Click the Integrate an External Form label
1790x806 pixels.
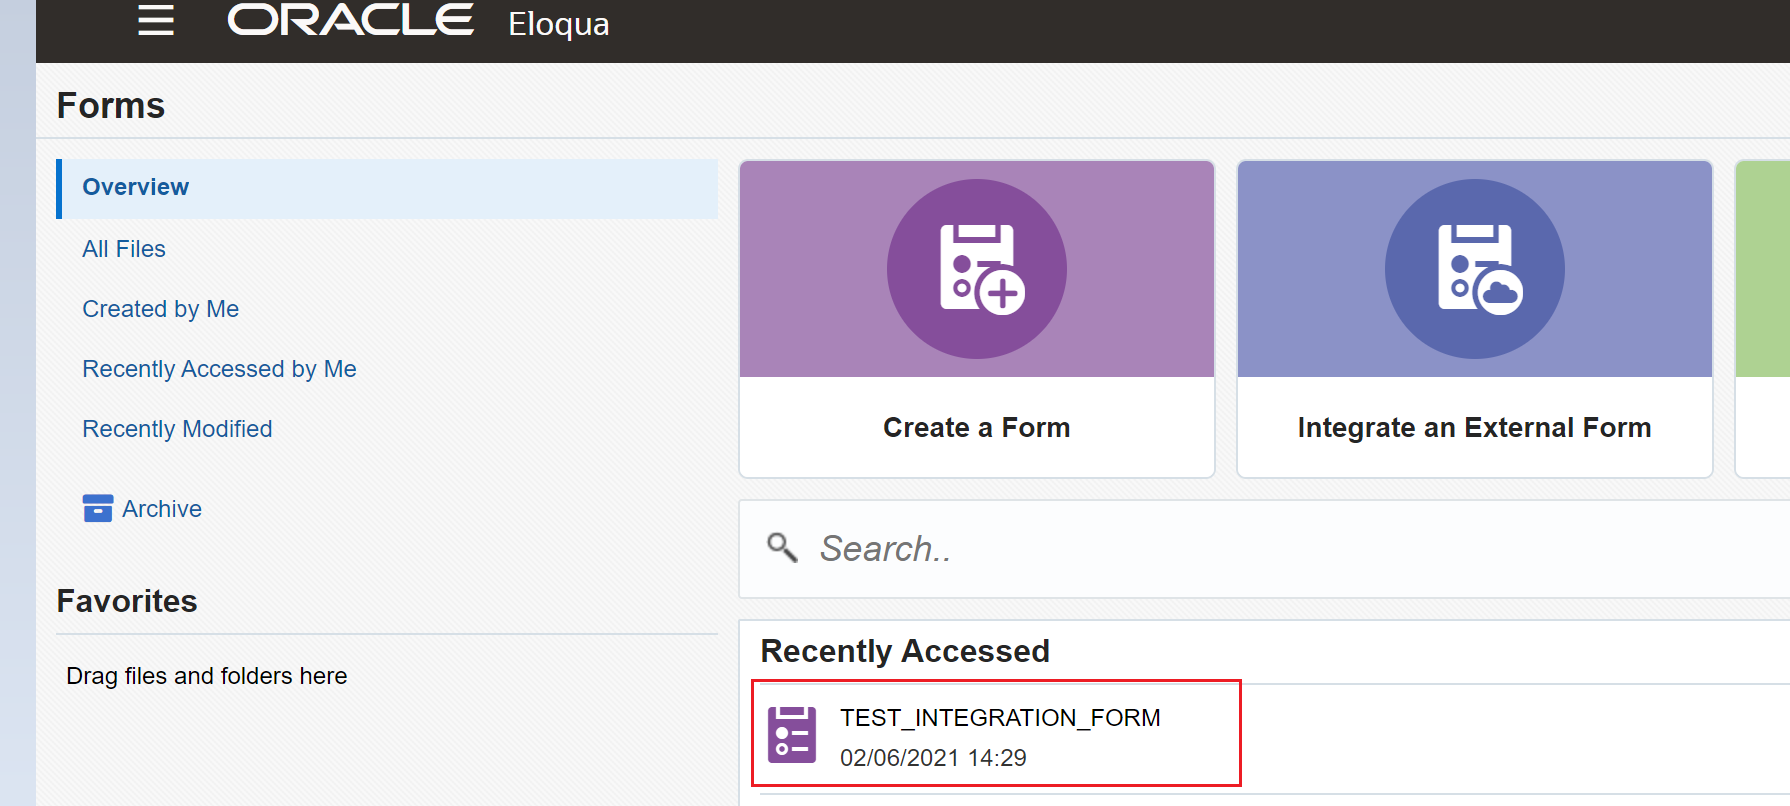tap(1475, 428)
